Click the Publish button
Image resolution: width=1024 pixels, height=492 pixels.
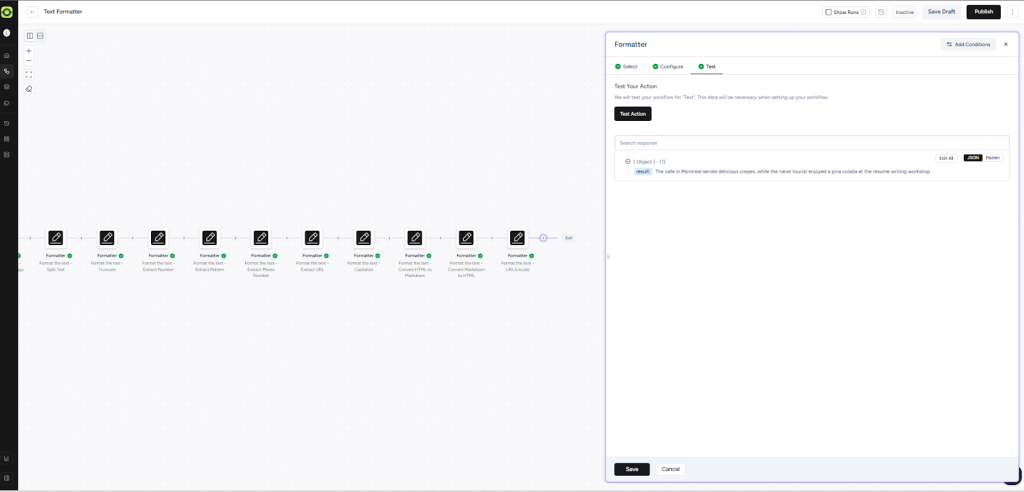point(983,12)
